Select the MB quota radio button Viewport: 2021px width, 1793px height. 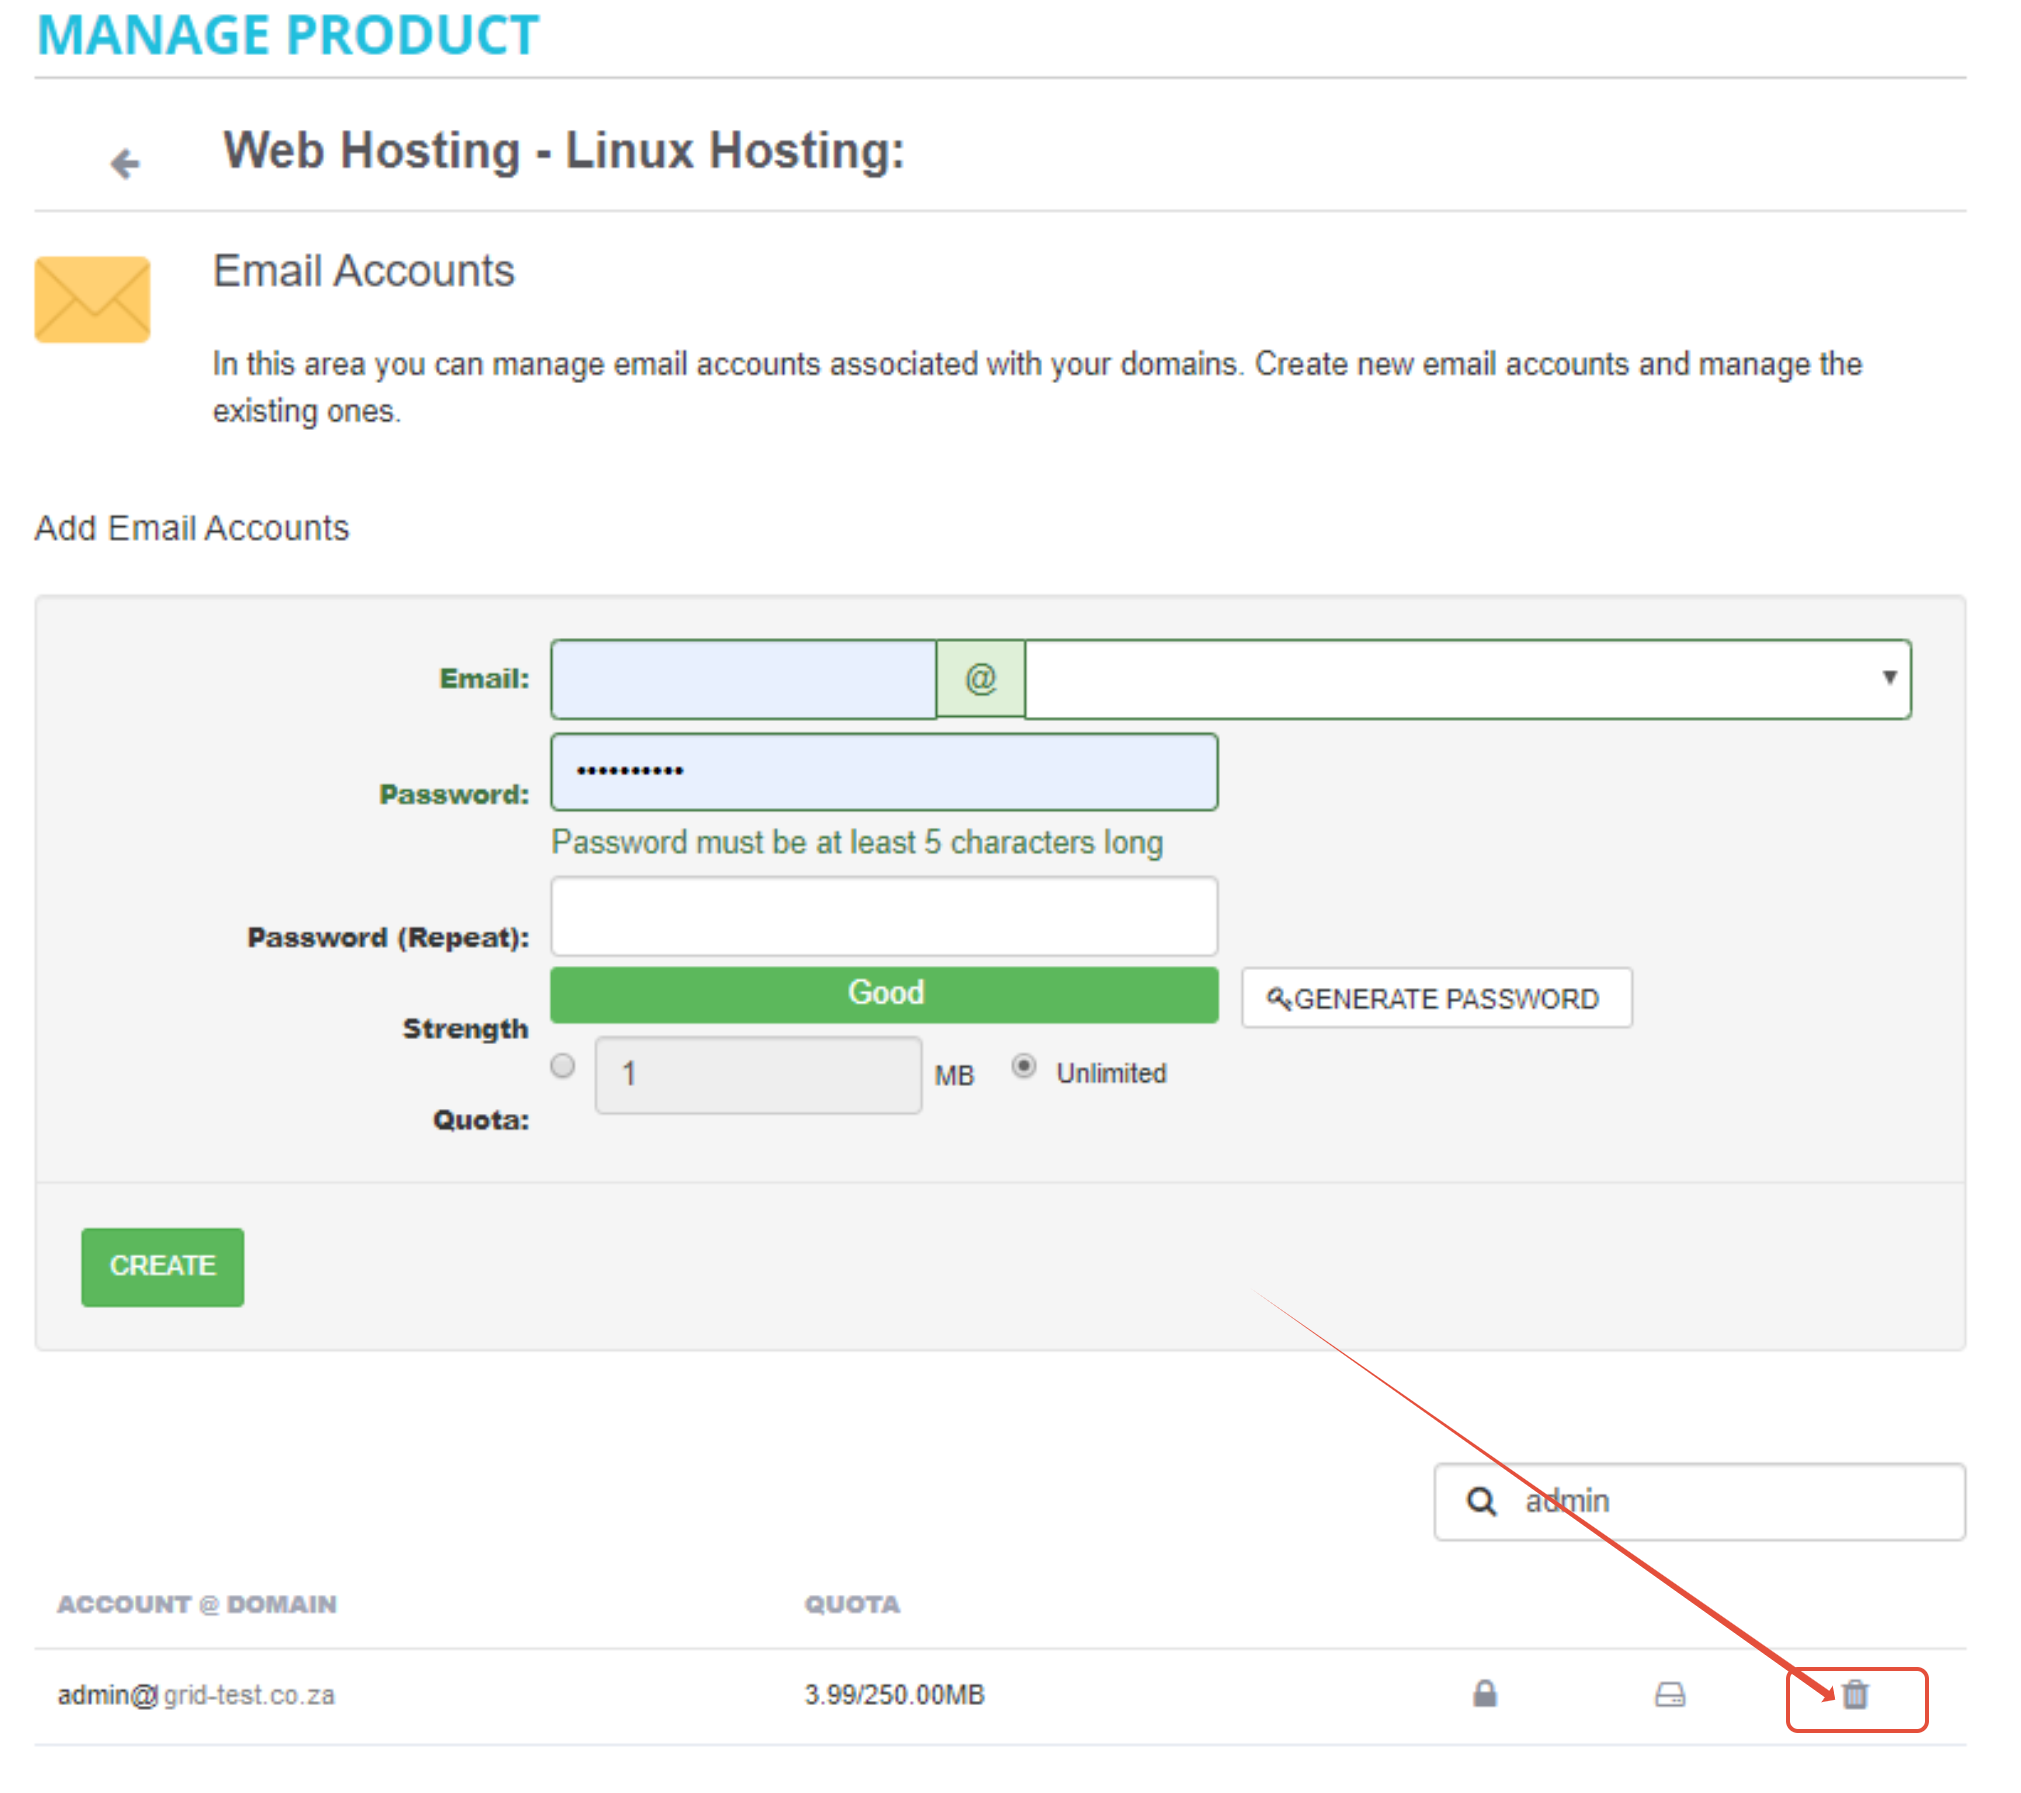click(563, 1066)
